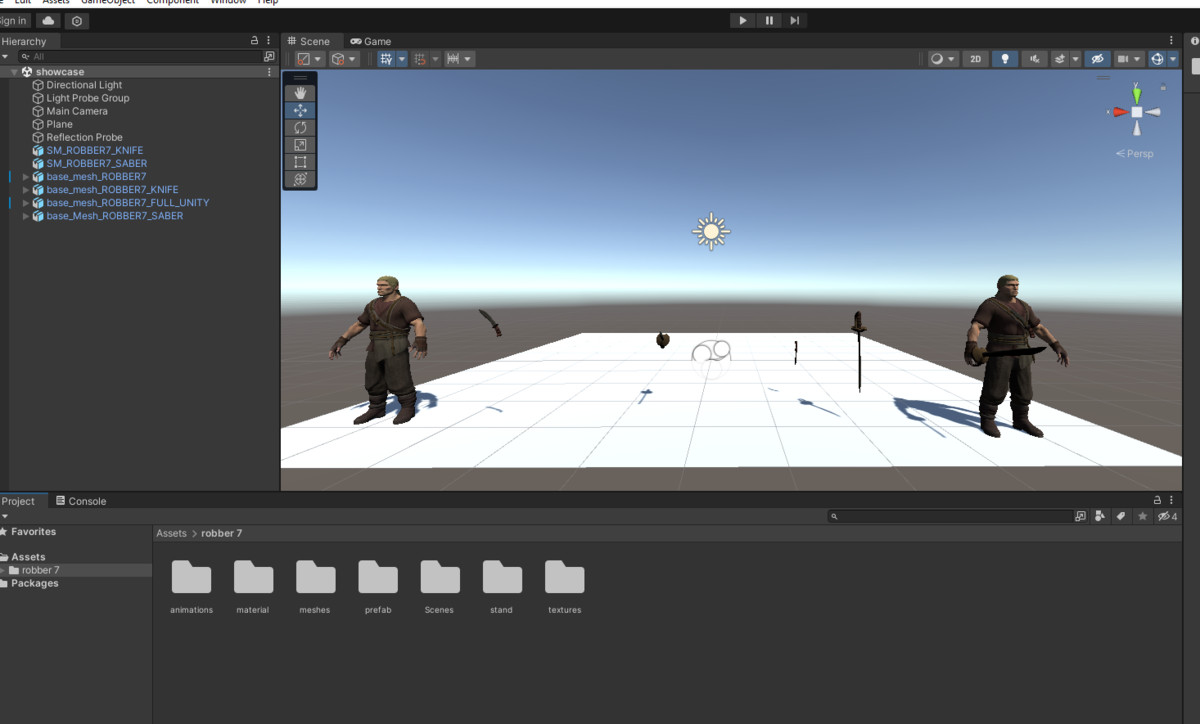The height and width of the screenshot is (724, 1200).
Task: Open the Console tab
Action: click(81, 501)
